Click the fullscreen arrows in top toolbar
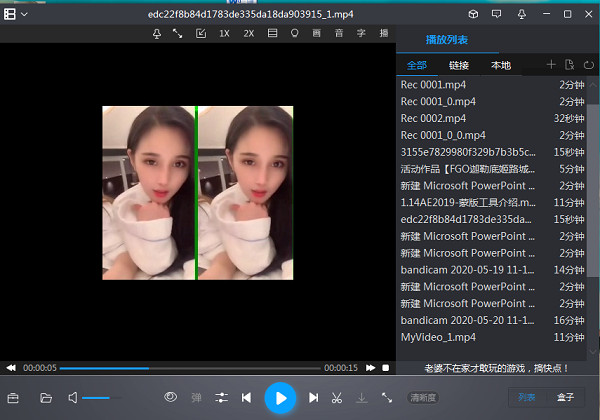The height and width of the screenshot is (420, 600). [x=178, y=34]
